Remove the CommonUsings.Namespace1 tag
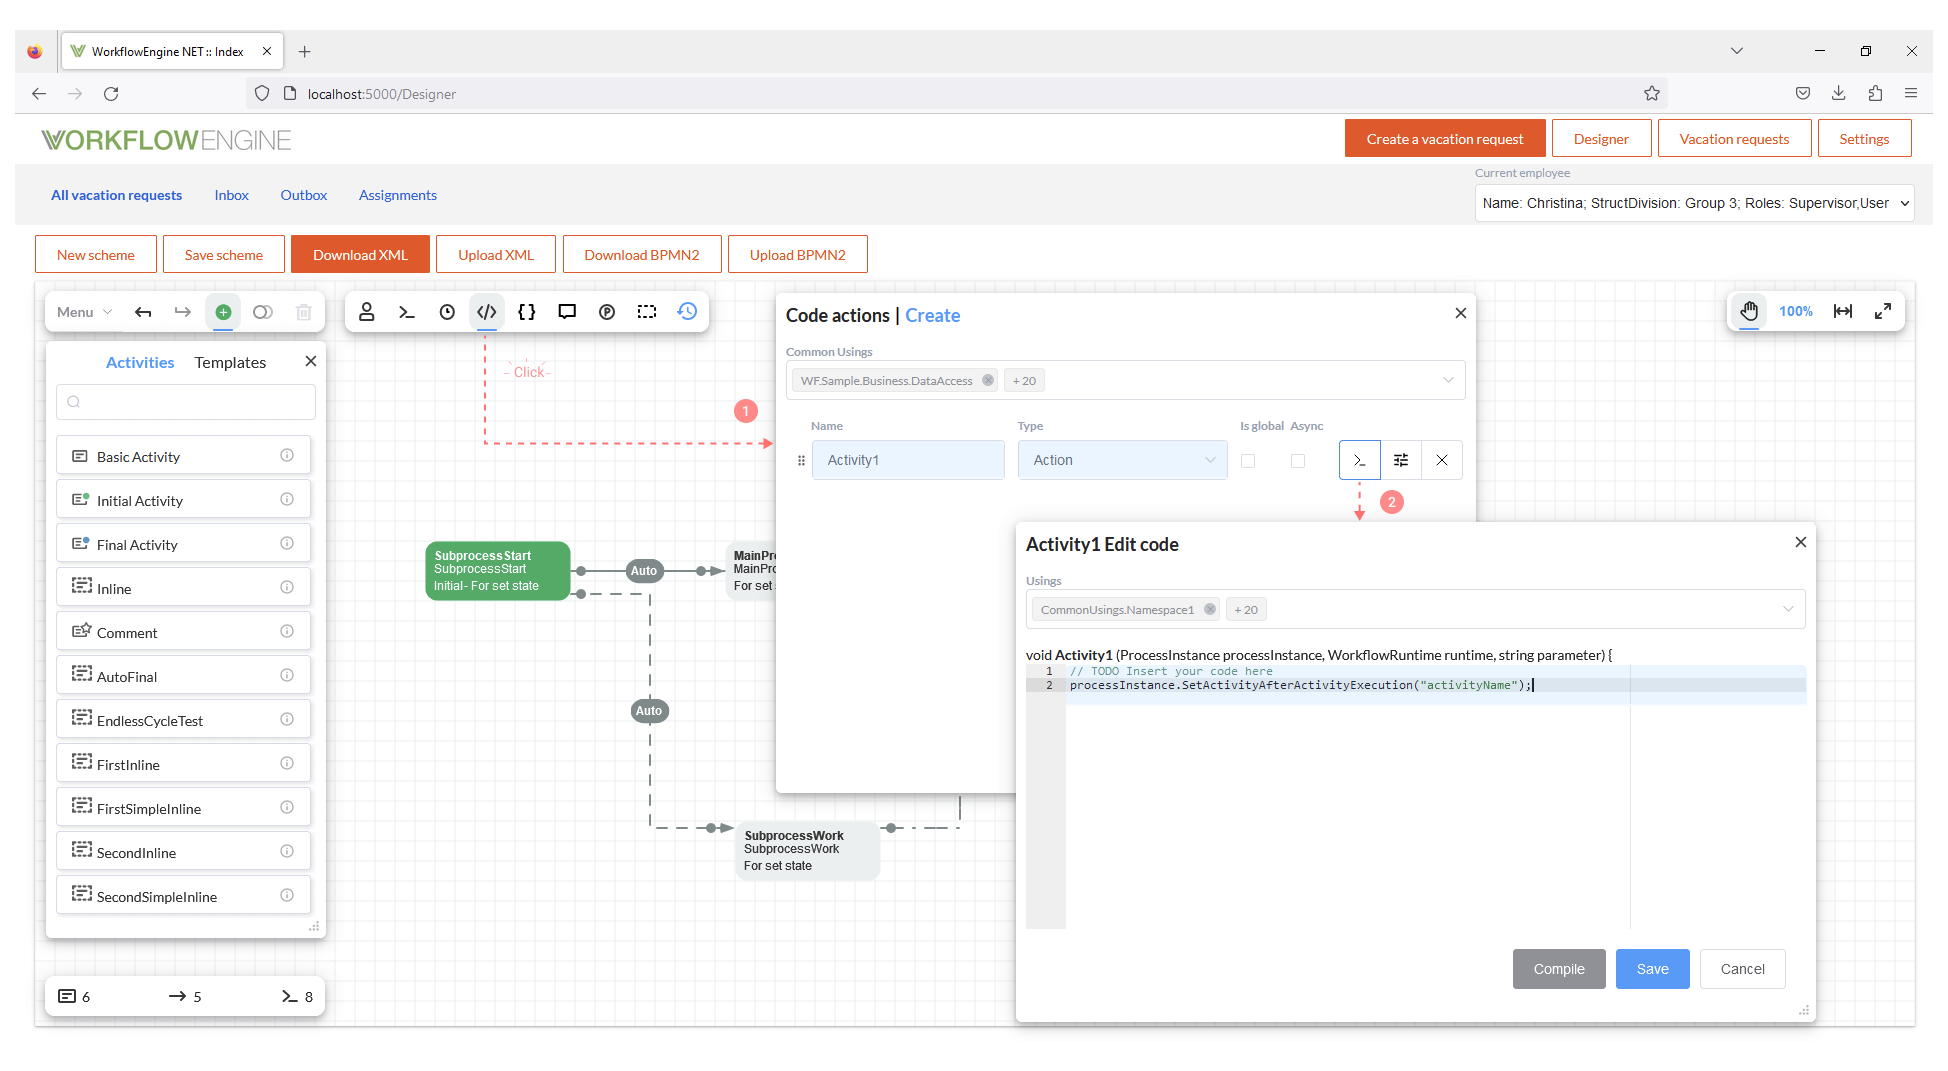 click(1210, 609)
